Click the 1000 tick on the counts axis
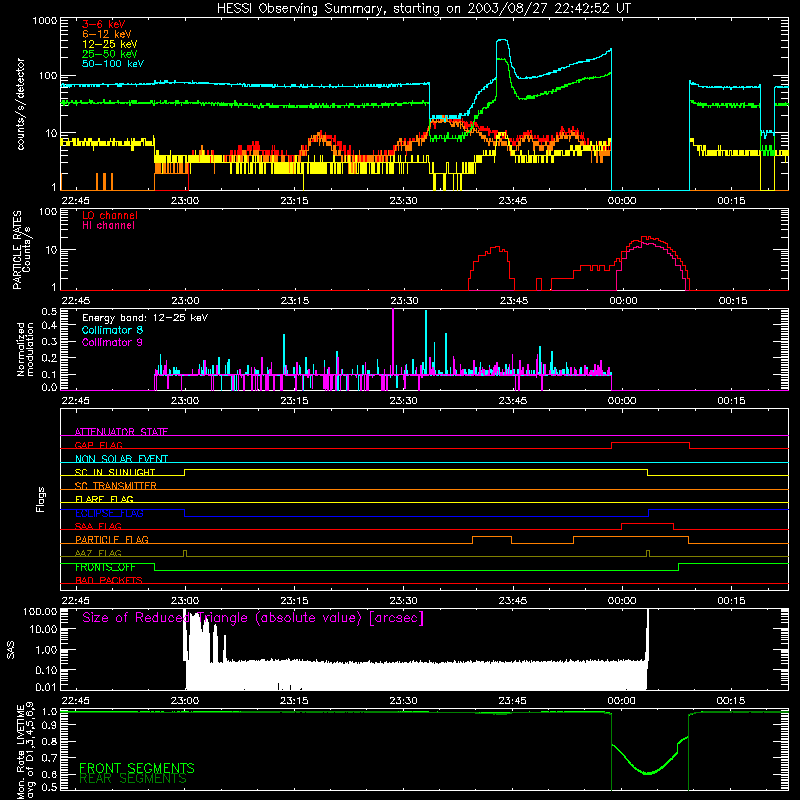 pos(44,21)
